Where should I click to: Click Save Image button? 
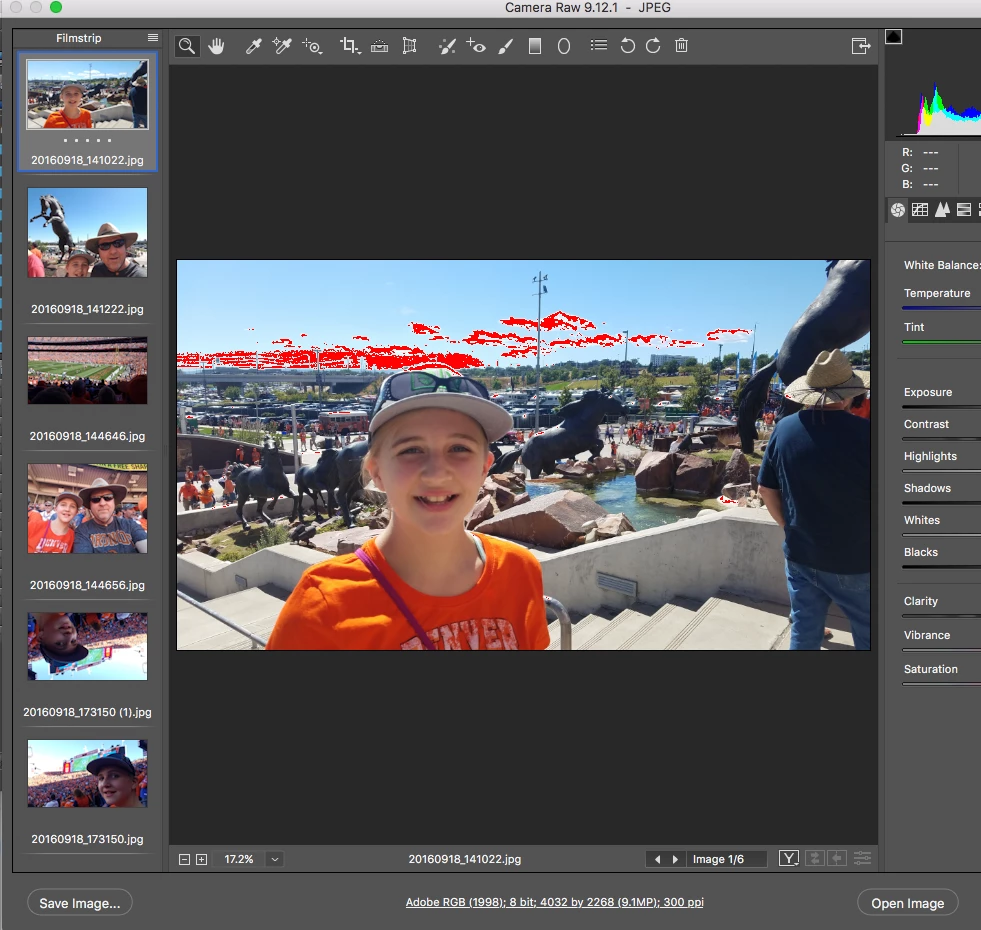79,903
